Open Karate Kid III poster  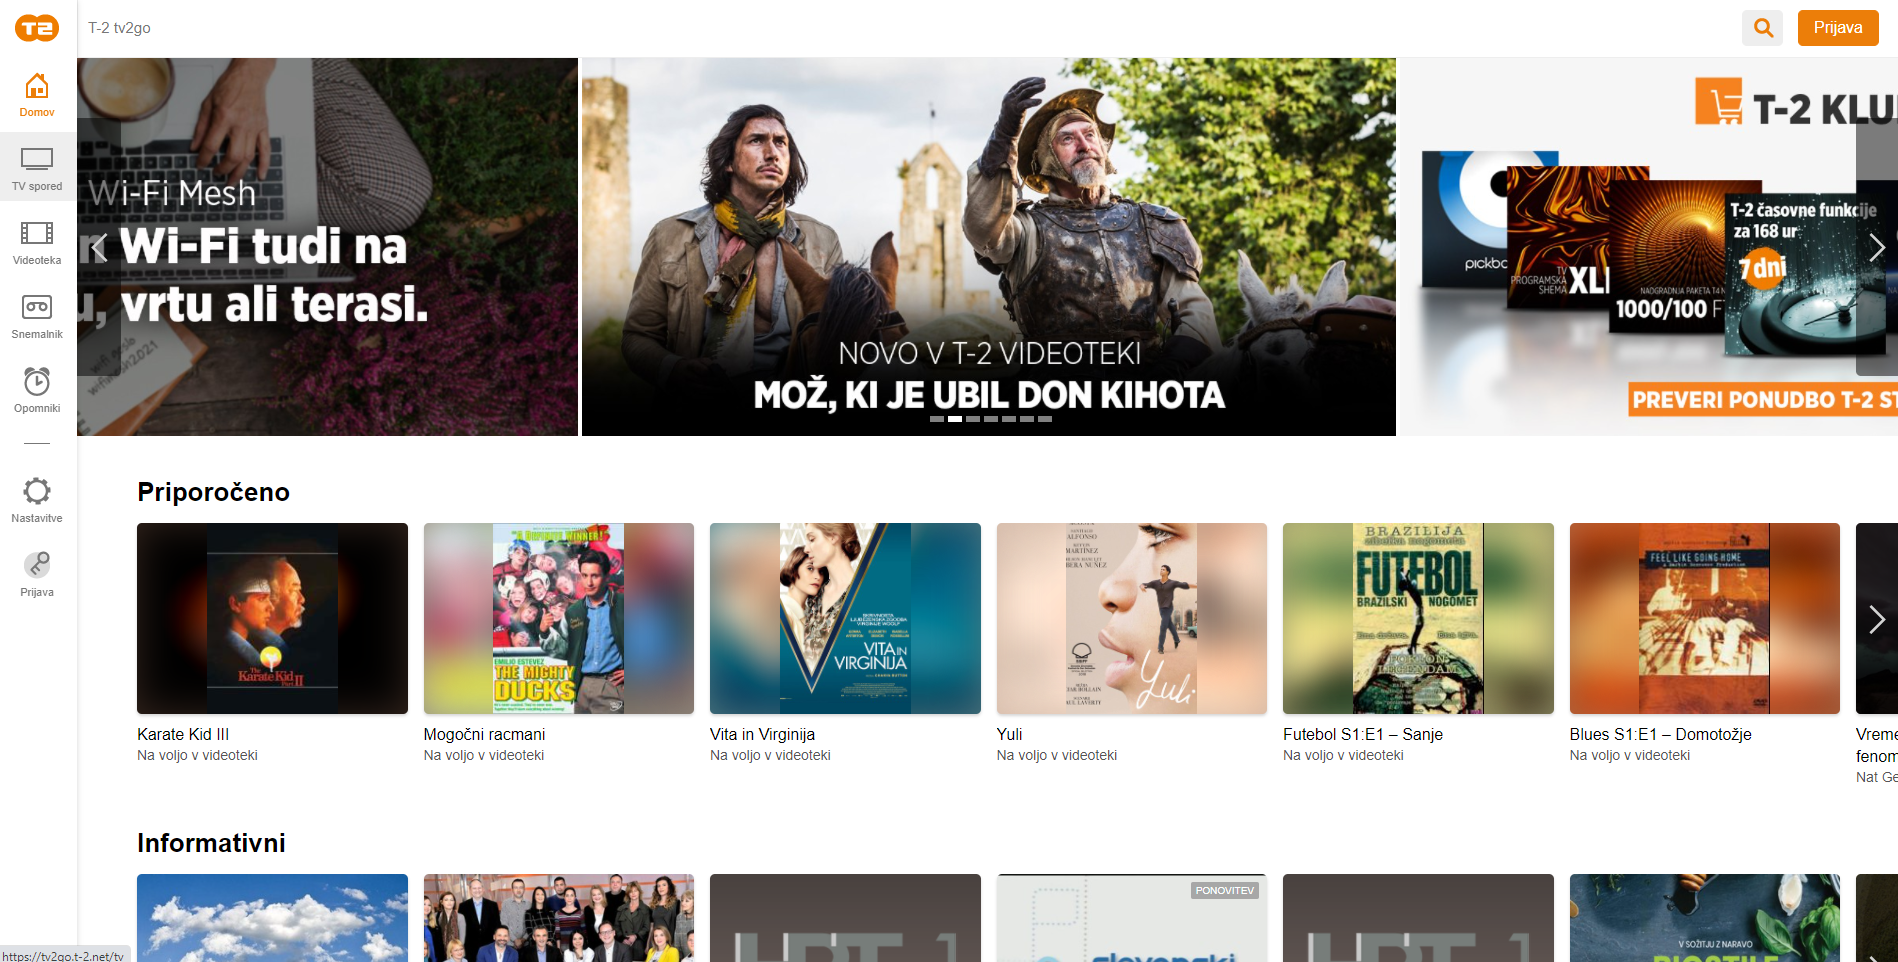pos(272,618)
